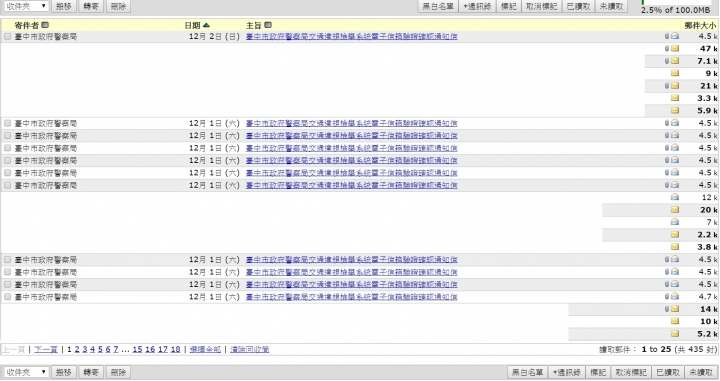Open the subject link of the 12月 2日 message

(351, 36)
